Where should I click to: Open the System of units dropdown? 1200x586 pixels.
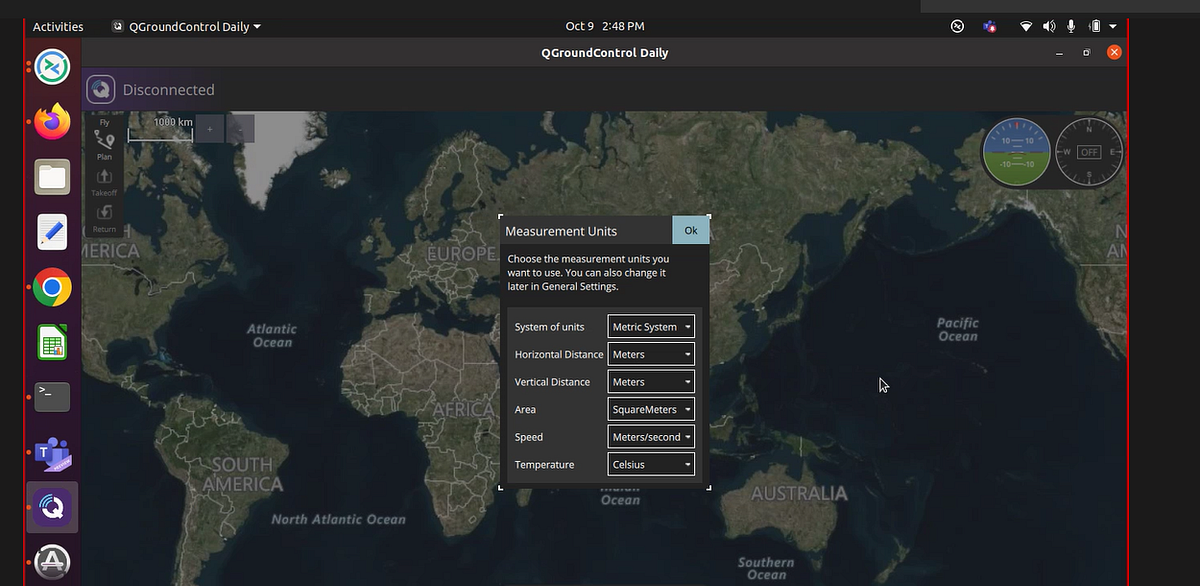click(651, 327)
